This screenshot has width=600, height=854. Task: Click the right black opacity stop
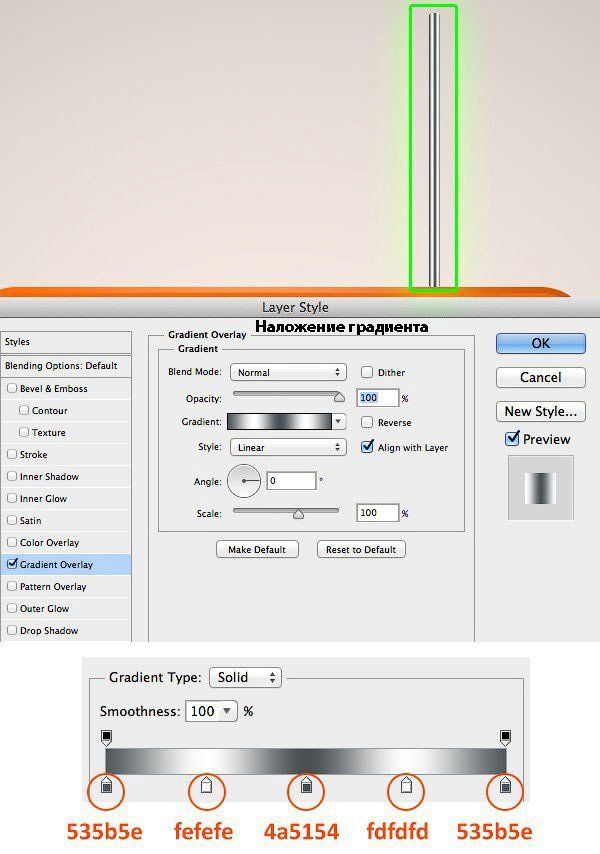505,738
